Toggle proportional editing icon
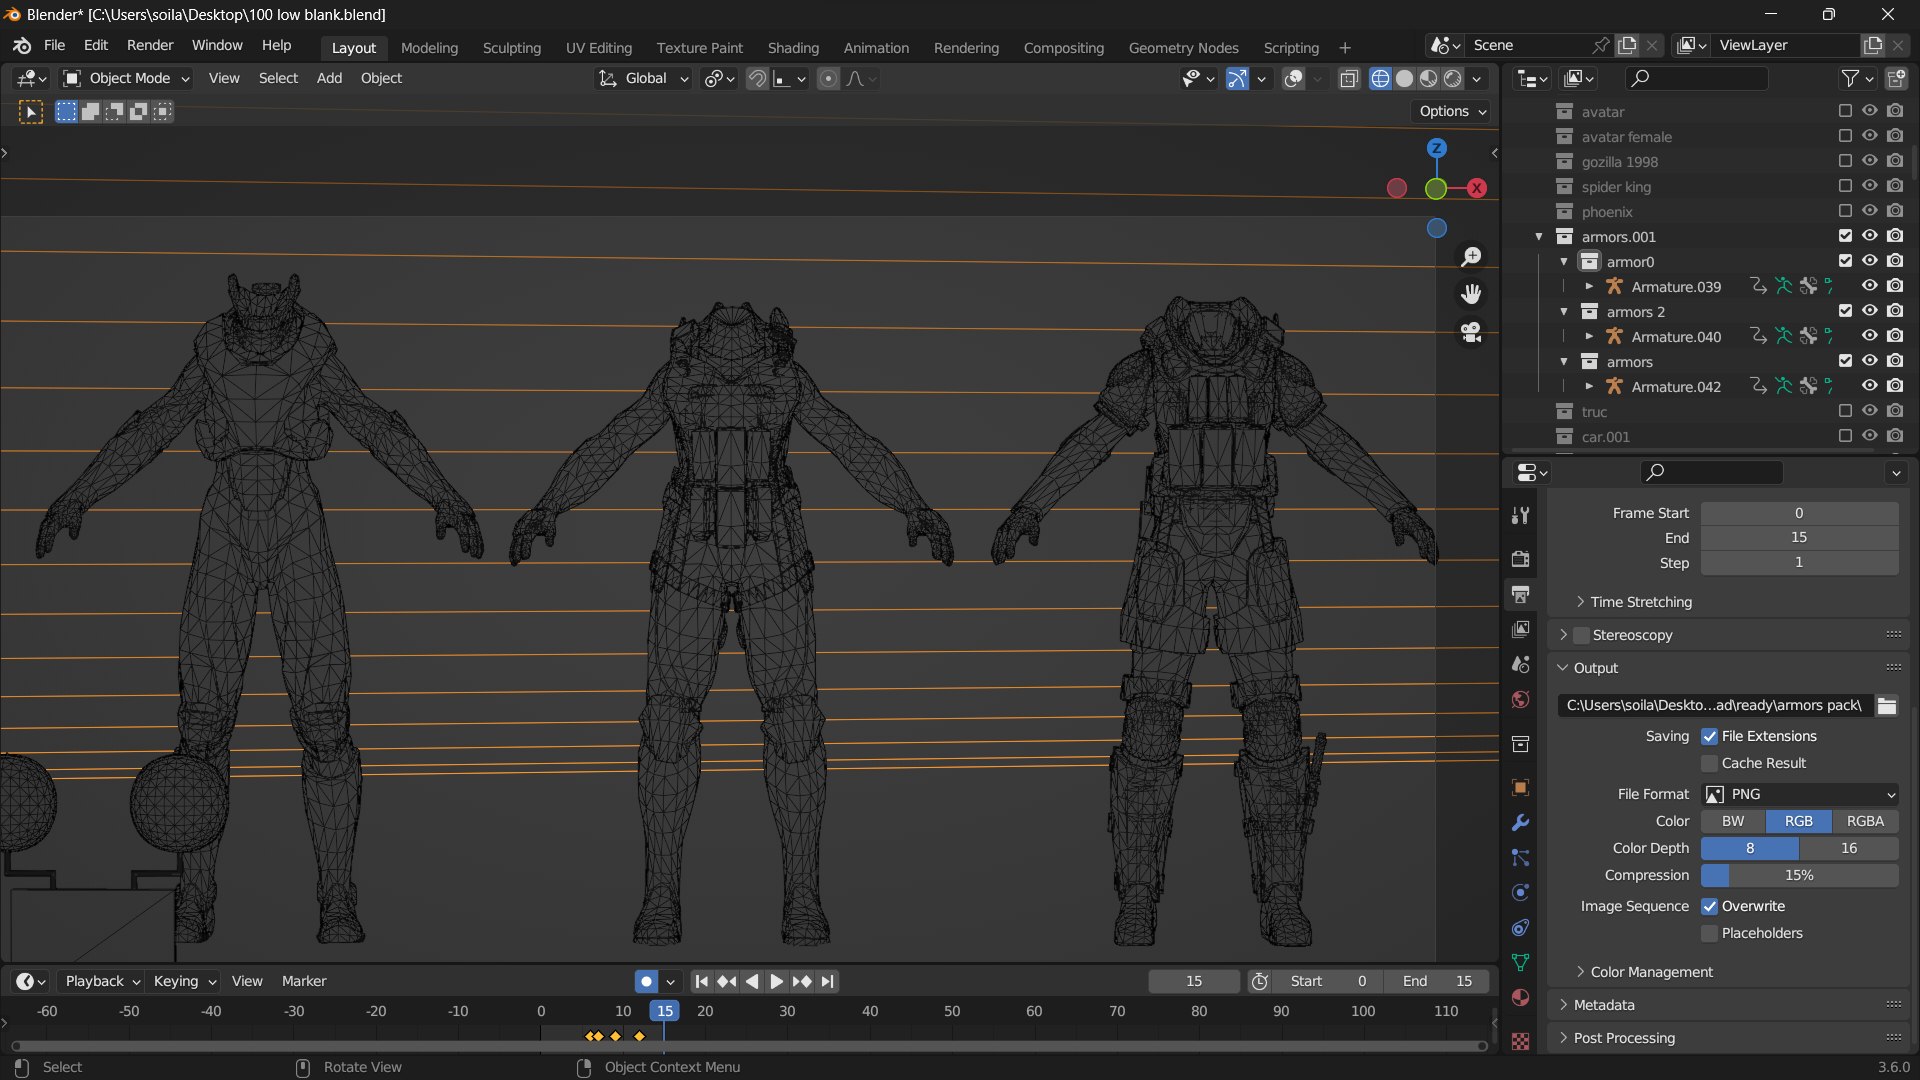1920x1080 pixels. (x=828, y=78)
